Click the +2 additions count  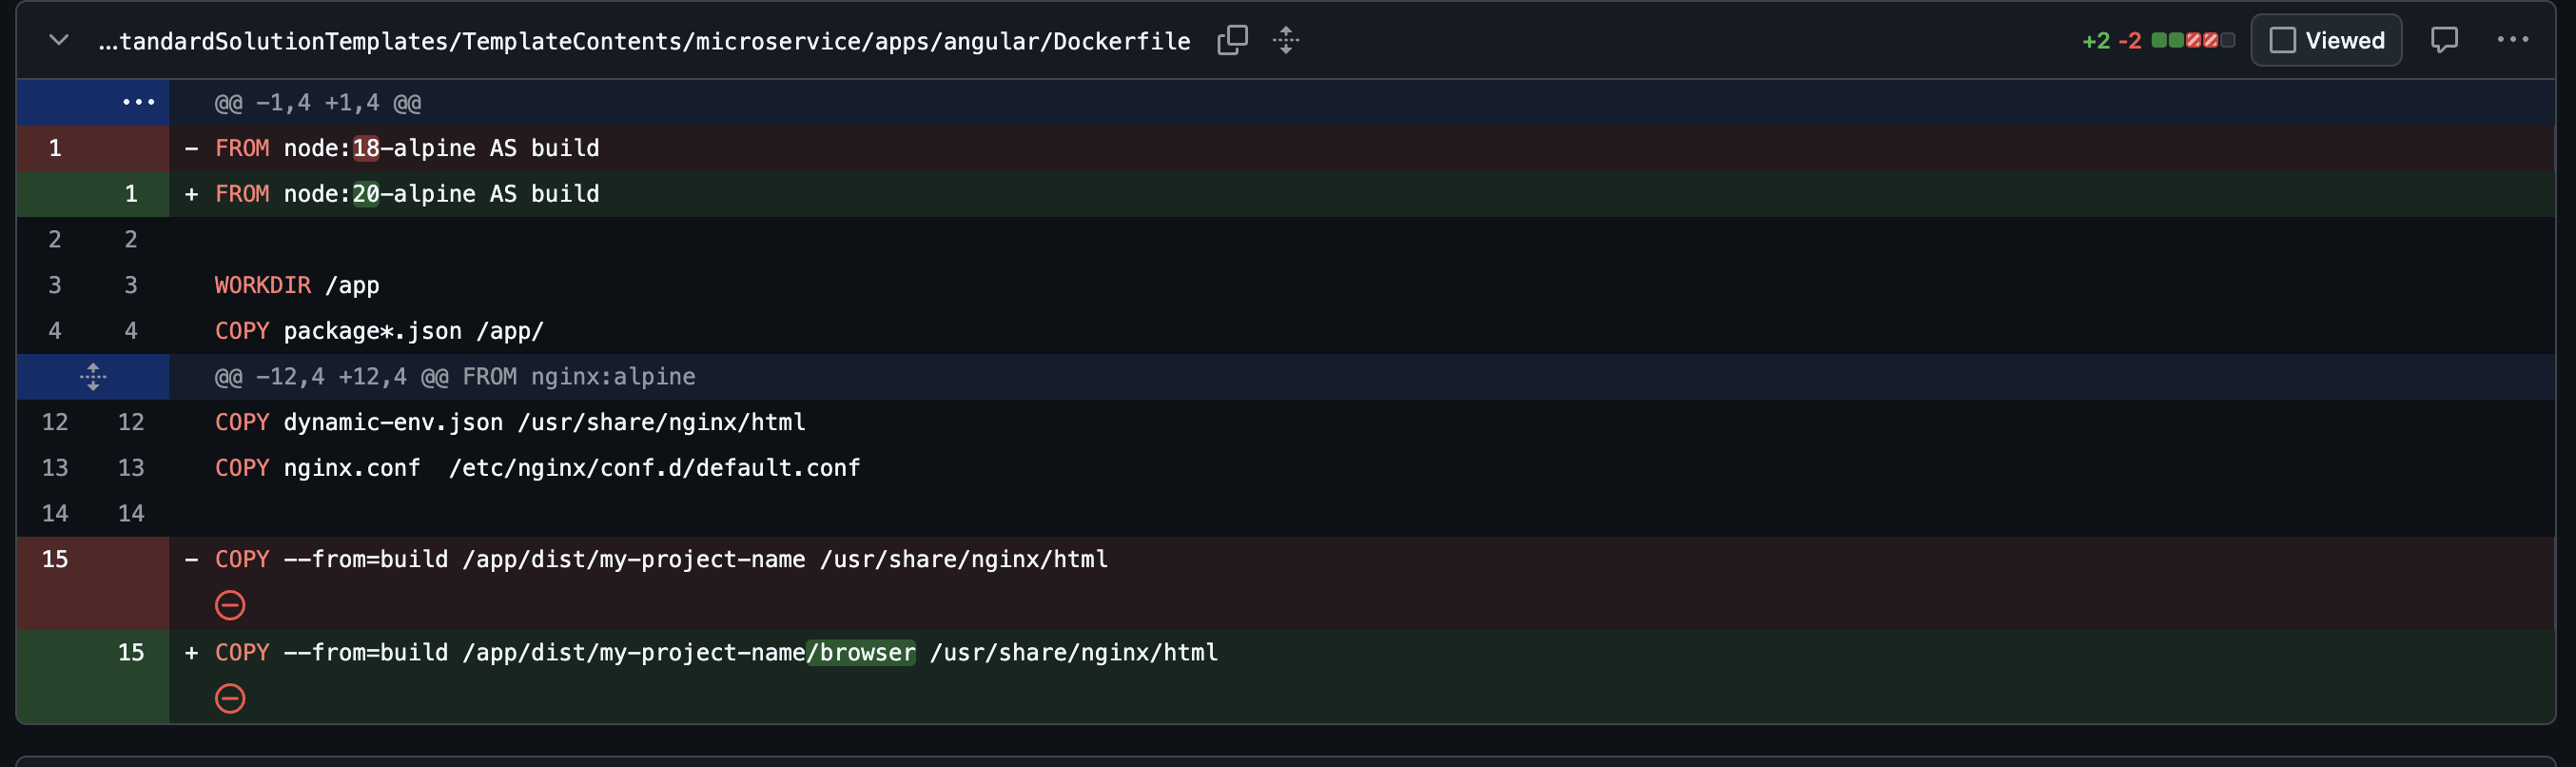2095,41
